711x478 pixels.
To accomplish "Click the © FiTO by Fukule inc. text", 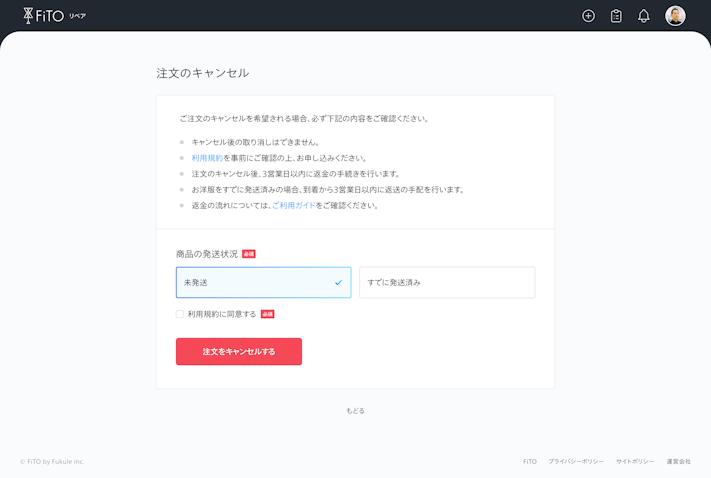I will pos(52,462).
